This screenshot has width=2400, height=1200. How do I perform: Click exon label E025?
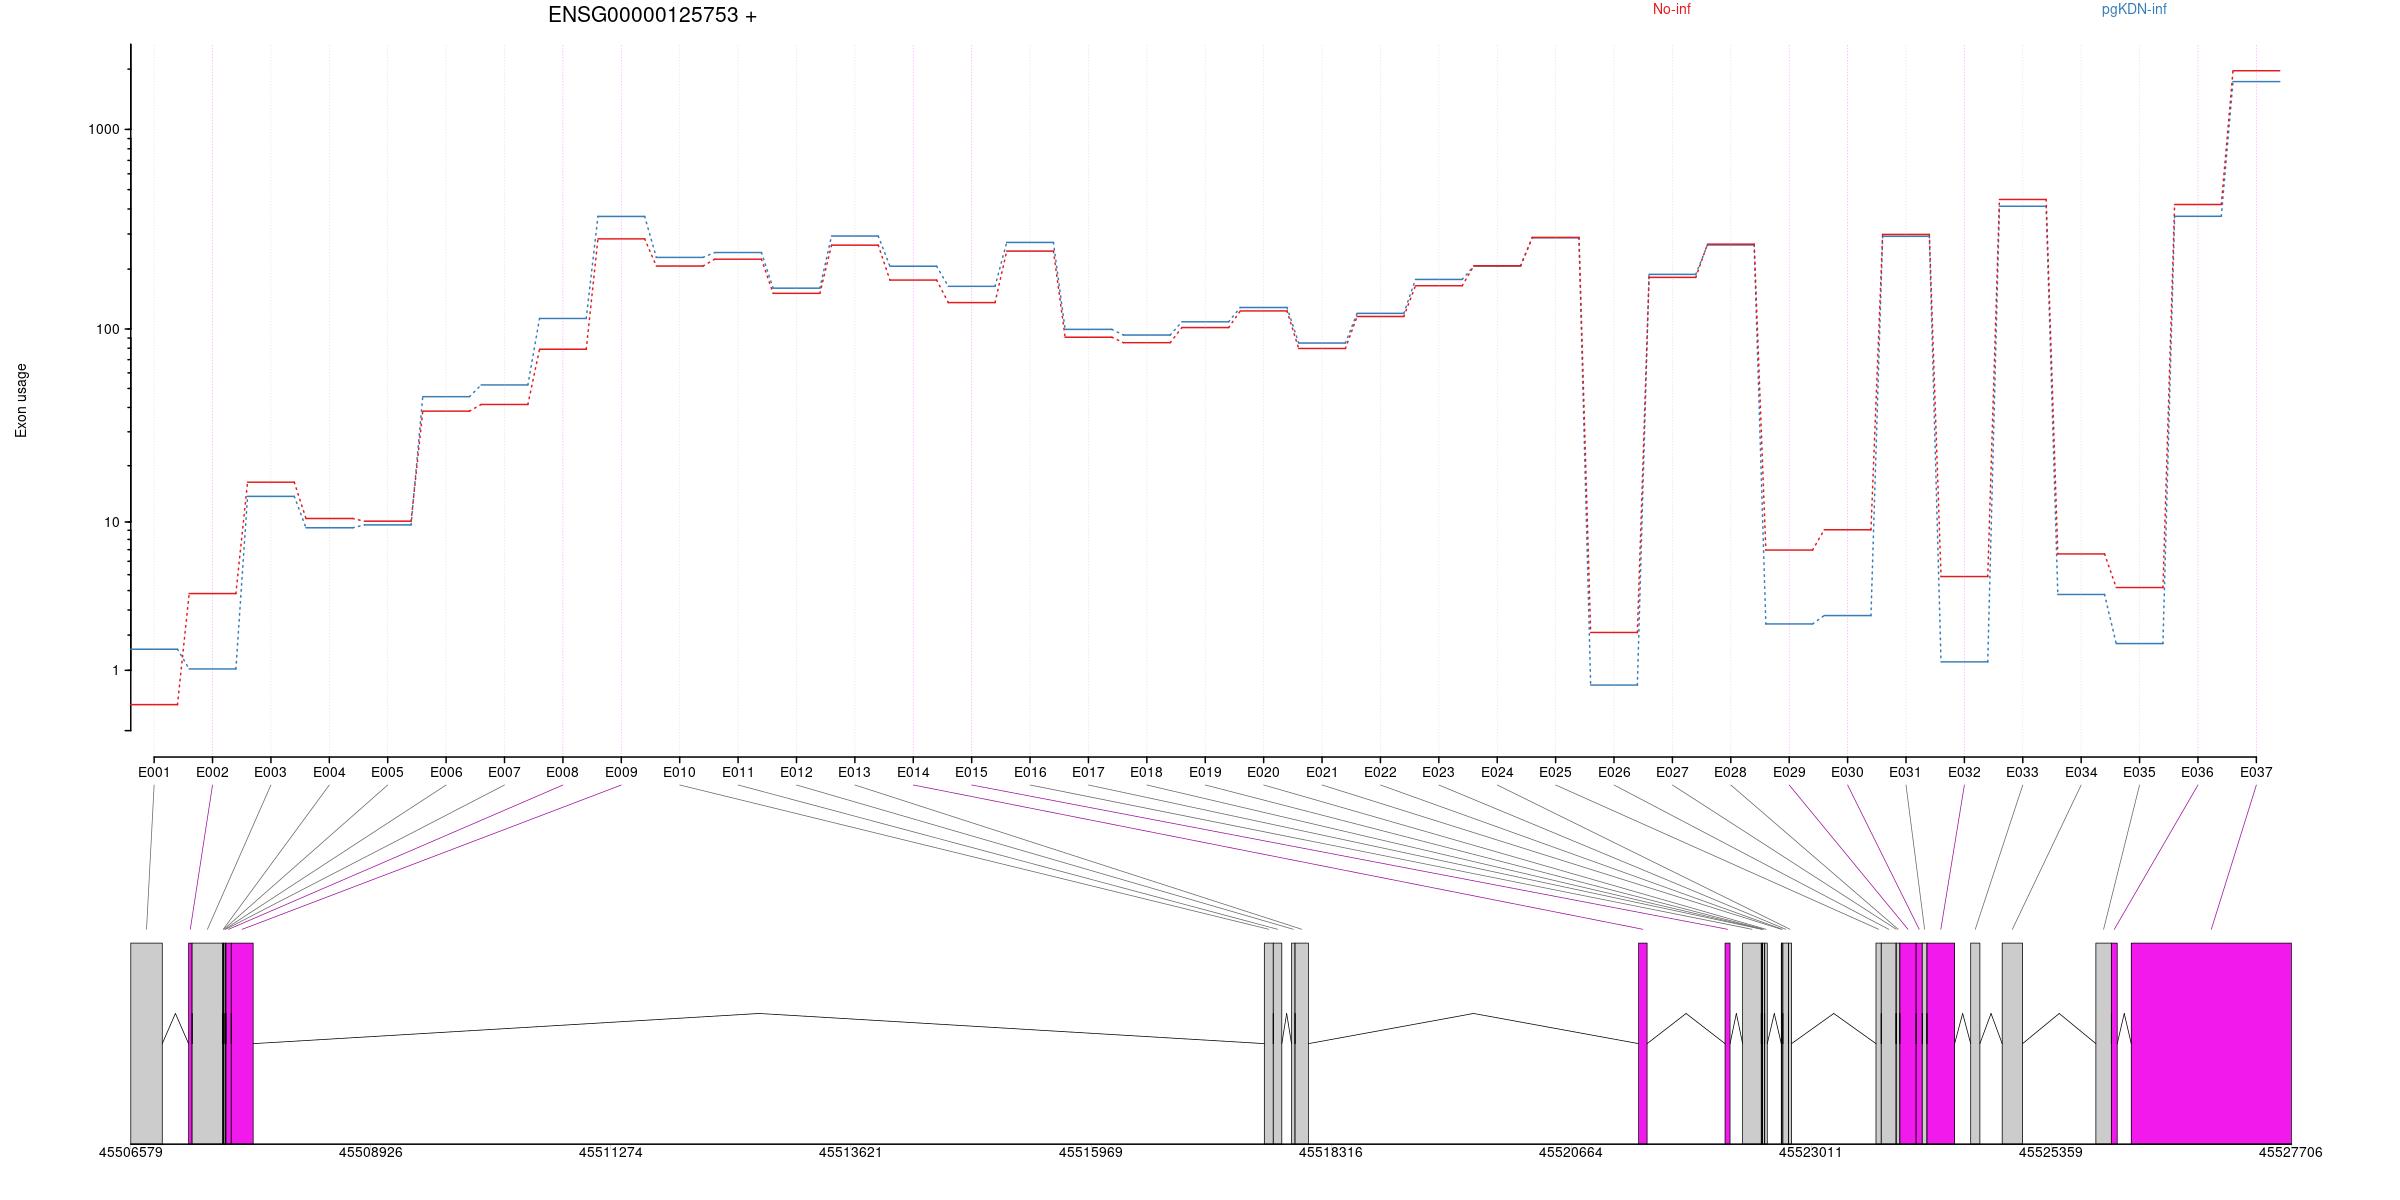point(1555,772)
